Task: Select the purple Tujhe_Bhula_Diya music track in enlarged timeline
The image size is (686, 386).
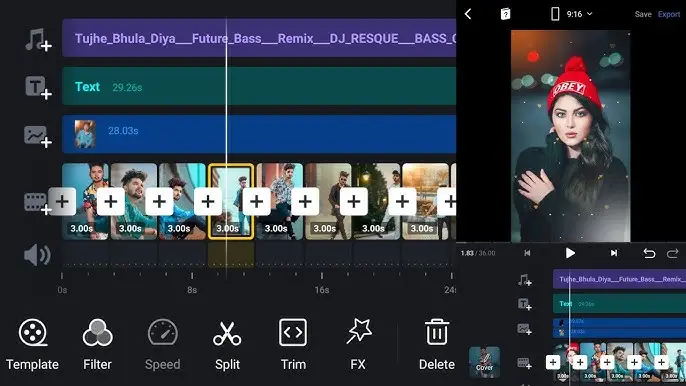Action: pyautogui.click(x=259, y=38)
